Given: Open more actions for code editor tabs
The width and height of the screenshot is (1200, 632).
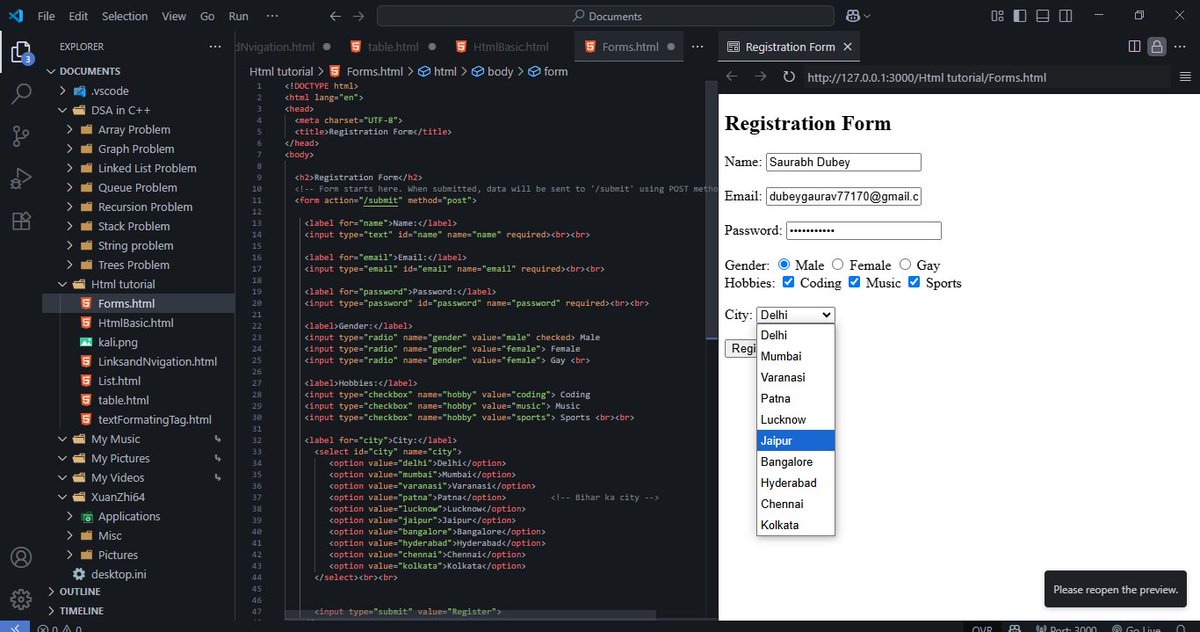Looking at the screenshot, I should (698, 46).
